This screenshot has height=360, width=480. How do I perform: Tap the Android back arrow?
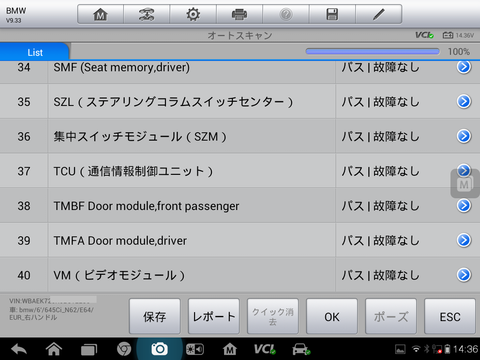point(19,349)
